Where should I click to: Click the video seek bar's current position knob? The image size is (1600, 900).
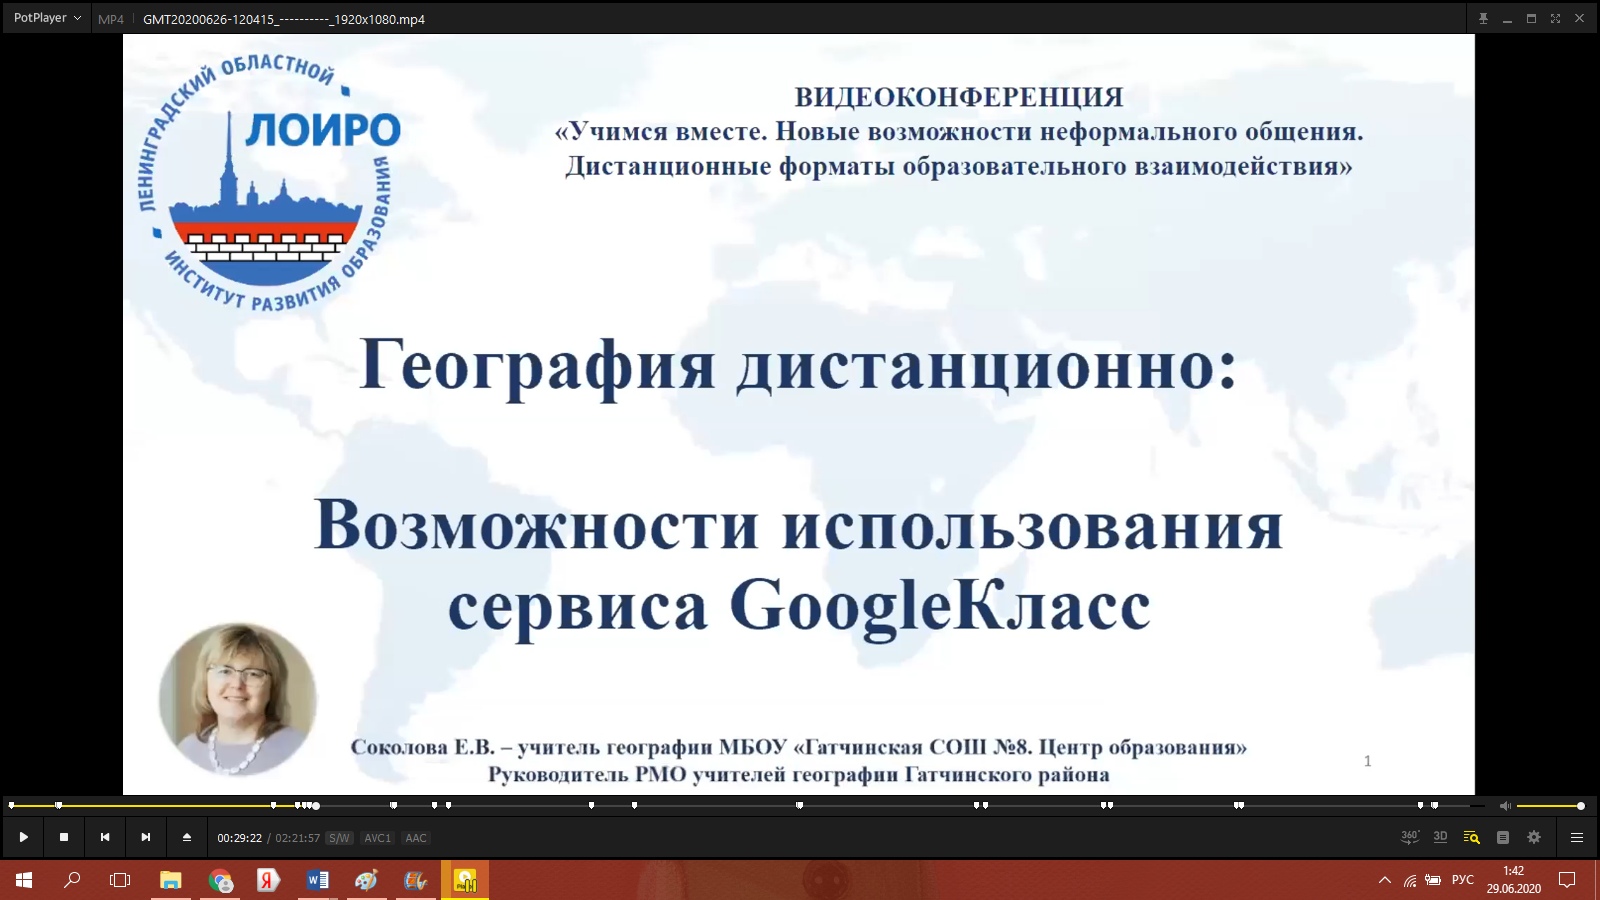tap(316, 805)
